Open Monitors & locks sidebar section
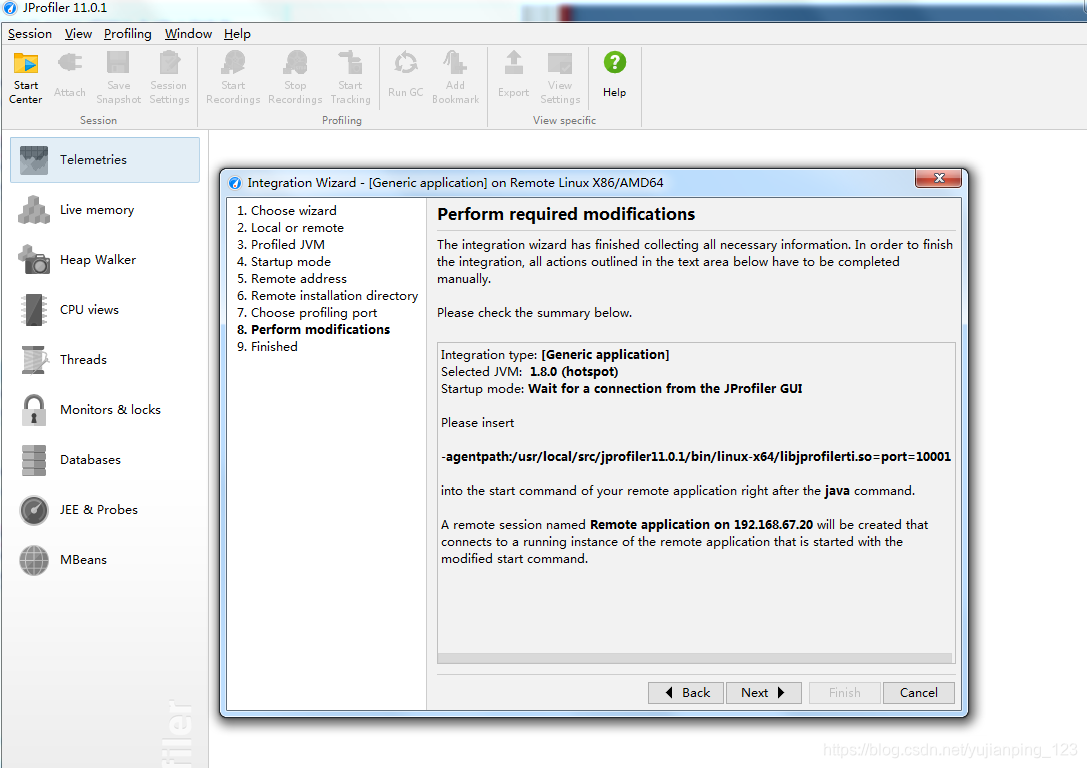 tap(105, 409)
